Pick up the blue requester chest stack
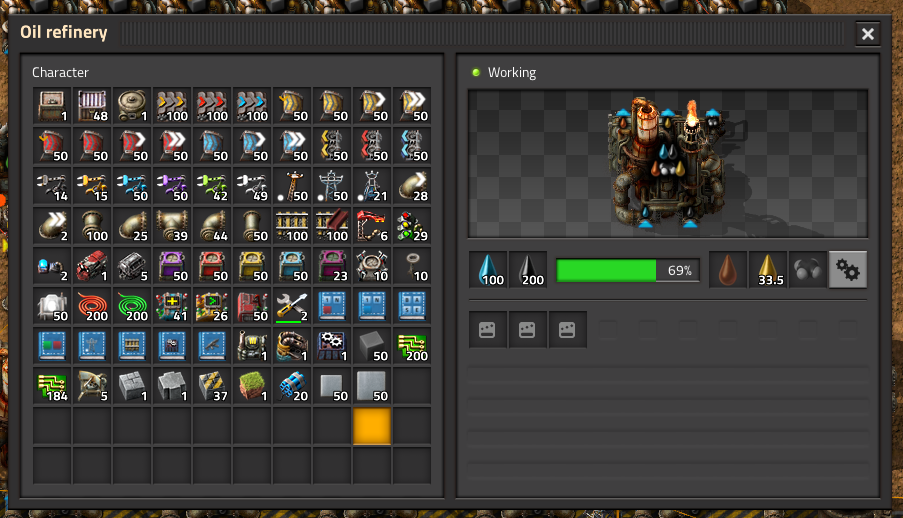The image size is (903, 518). point(292,266)
